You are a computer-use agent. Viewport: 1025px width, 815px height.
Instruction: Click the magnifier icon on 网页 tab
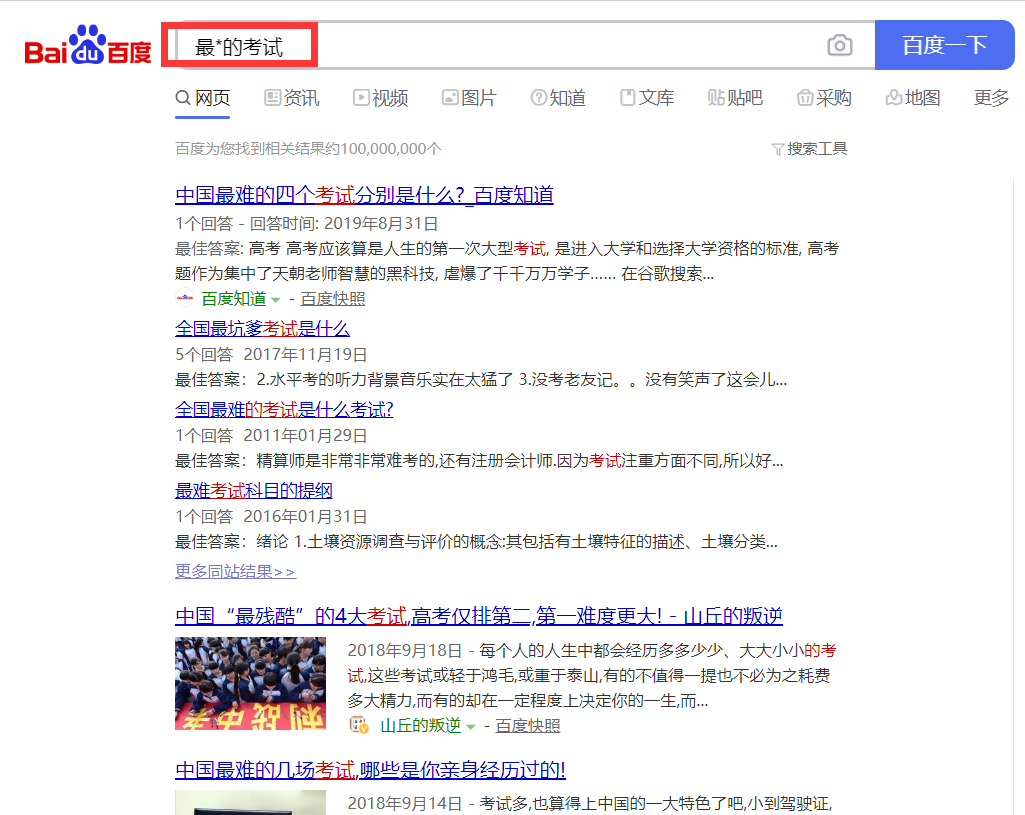click(x=183, y=98)
